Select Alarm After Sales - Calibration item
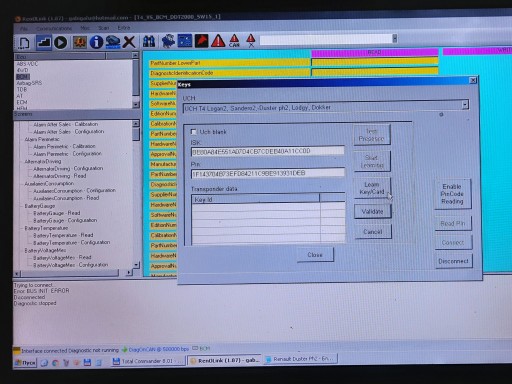512x384 pixels. coord(66,124)
